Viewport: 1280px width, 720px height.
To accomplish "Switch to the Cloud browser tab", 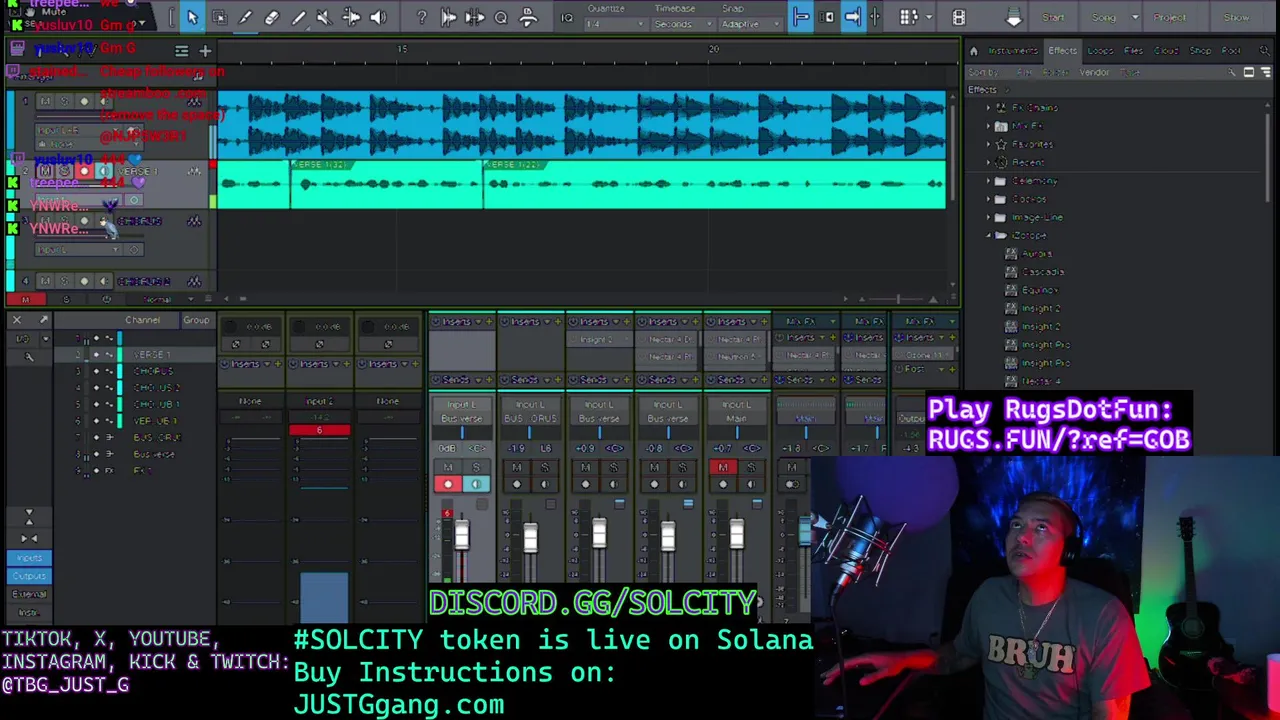I will [x=1166, y=51].
